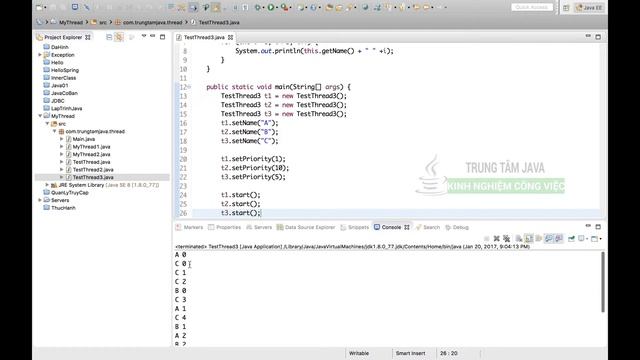Maximize the editor area
The height and width of the screenshot is (360, 640).
pos(598,37)
